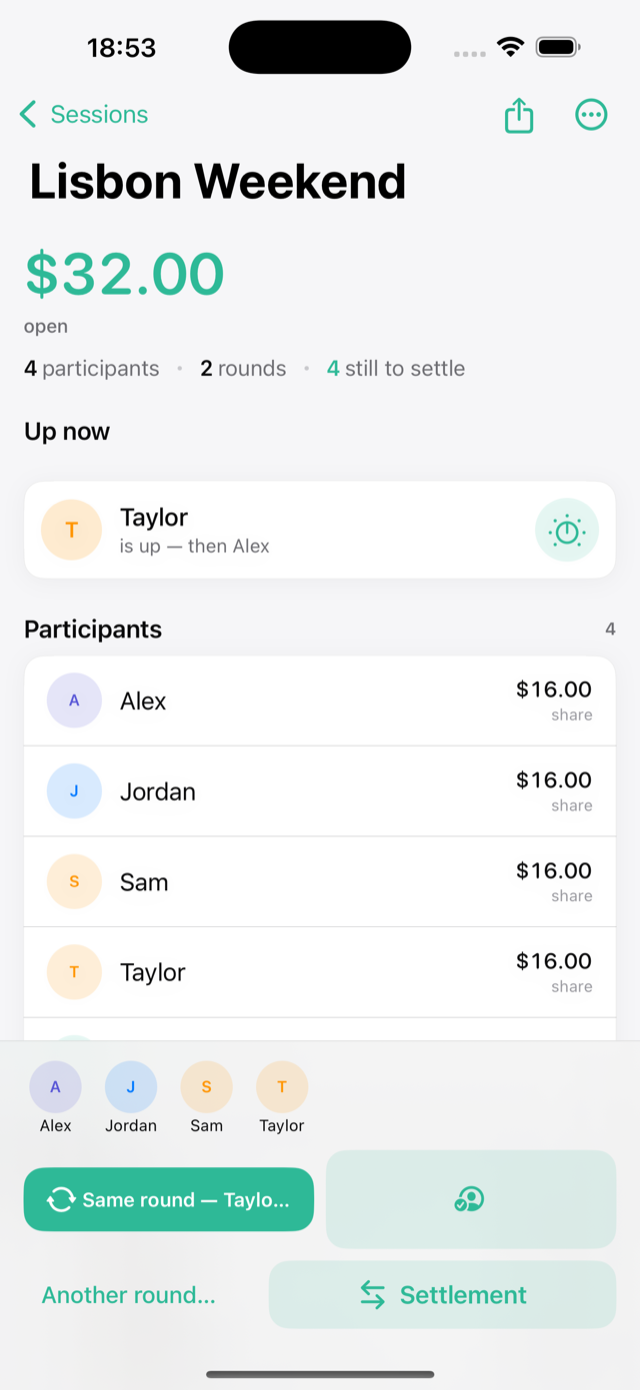640x1390 pixels.
Task: Tap the arrows icon on Settlement
Action: pyautogui.click(x=373, y=1295)
